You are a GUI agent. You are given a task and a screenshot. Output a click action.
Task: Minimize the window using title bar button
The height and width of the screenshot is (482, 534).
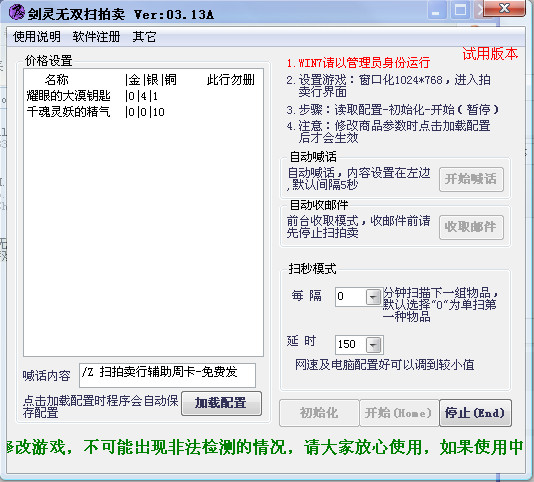point(436,11)
